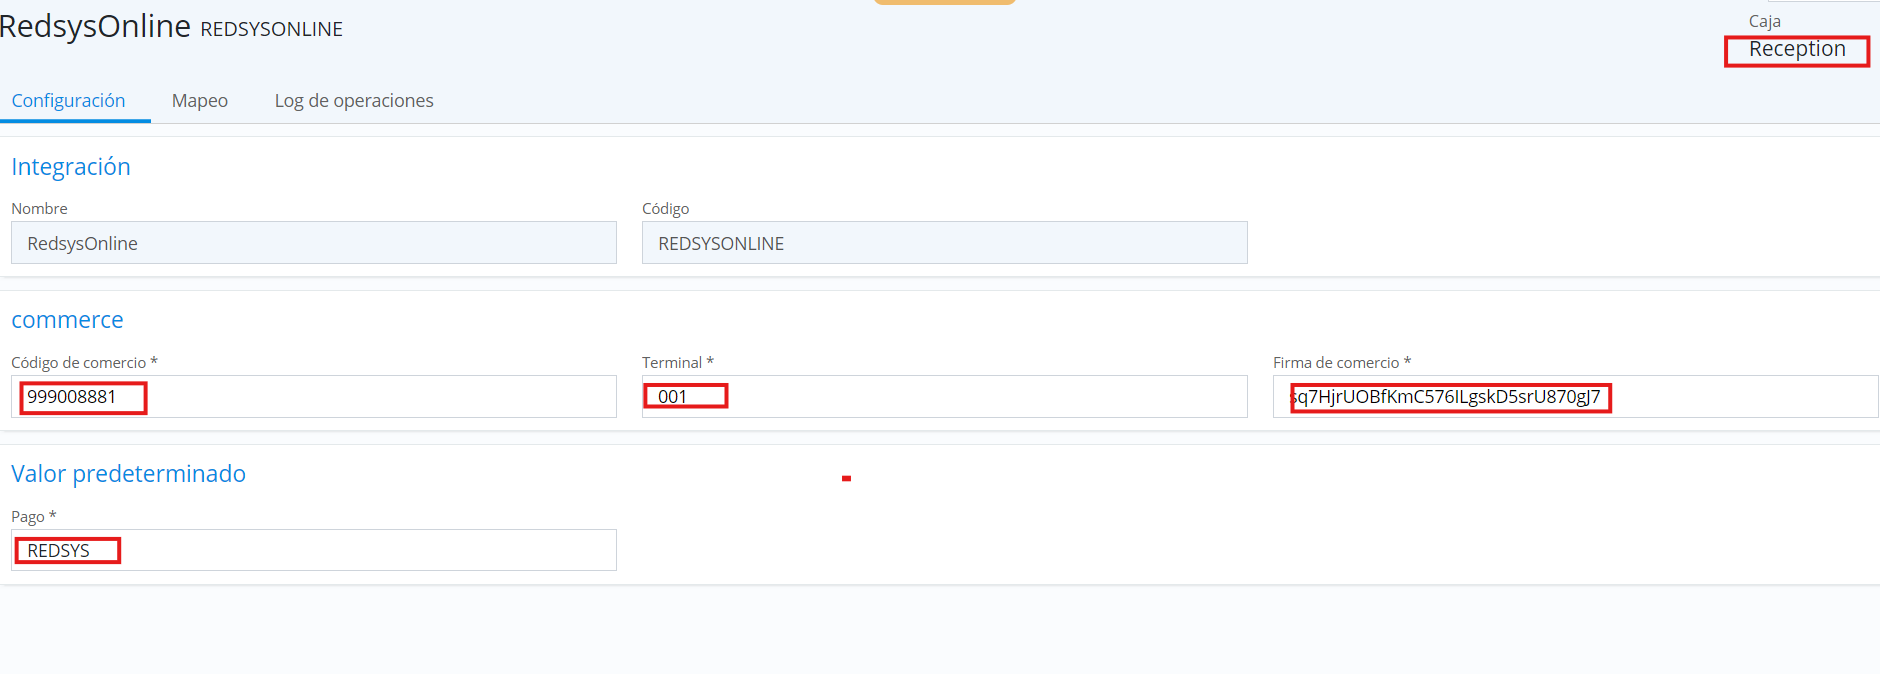1880x674 pixels.
Task: Open the Mapeo tab
Action: click(200, 101)
